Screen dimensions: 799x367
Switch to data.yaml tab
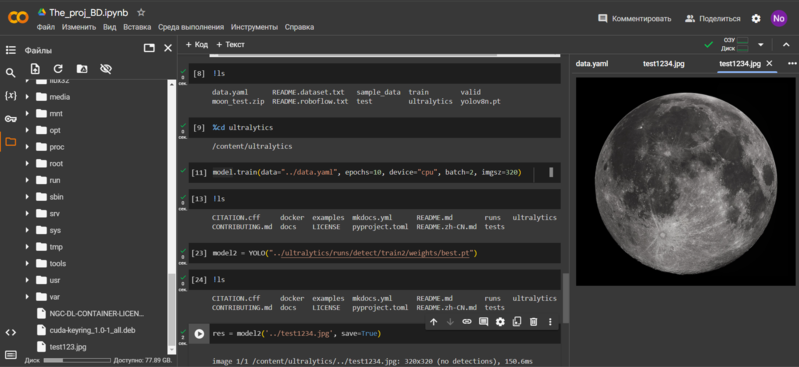tap(592, 64)
